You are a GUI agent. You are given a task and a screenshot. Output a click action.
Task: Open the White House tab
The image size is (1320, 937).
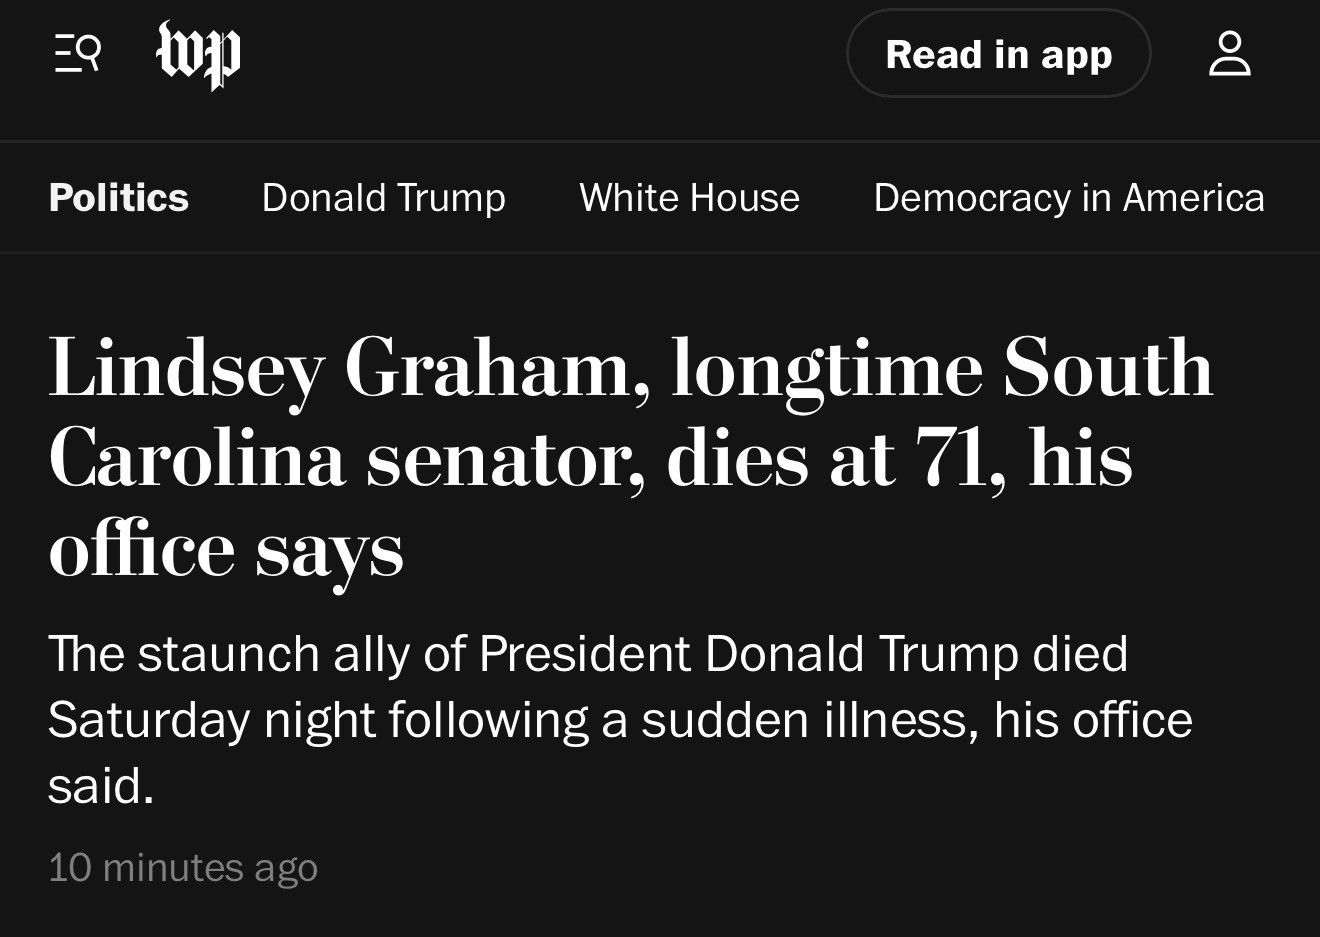689,198
